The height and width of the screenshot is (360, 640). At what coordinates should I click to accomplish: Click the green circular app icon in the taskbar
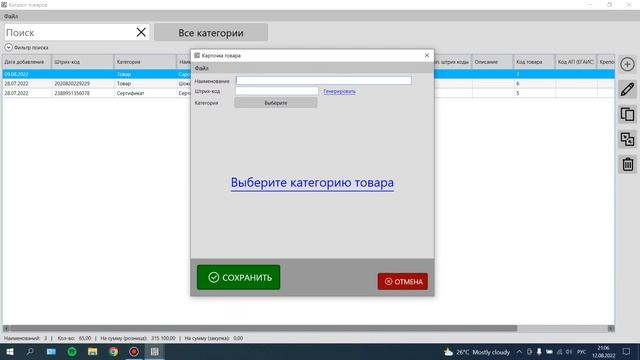click(72, 352)
